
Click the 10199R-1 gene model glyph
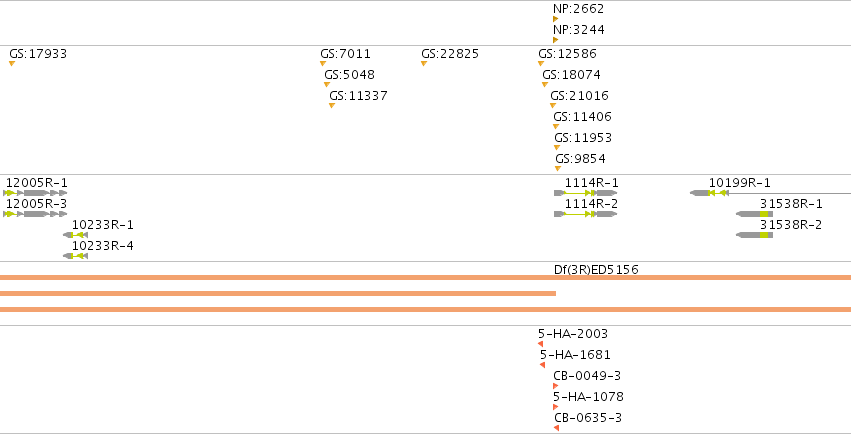tap(770, 193)
